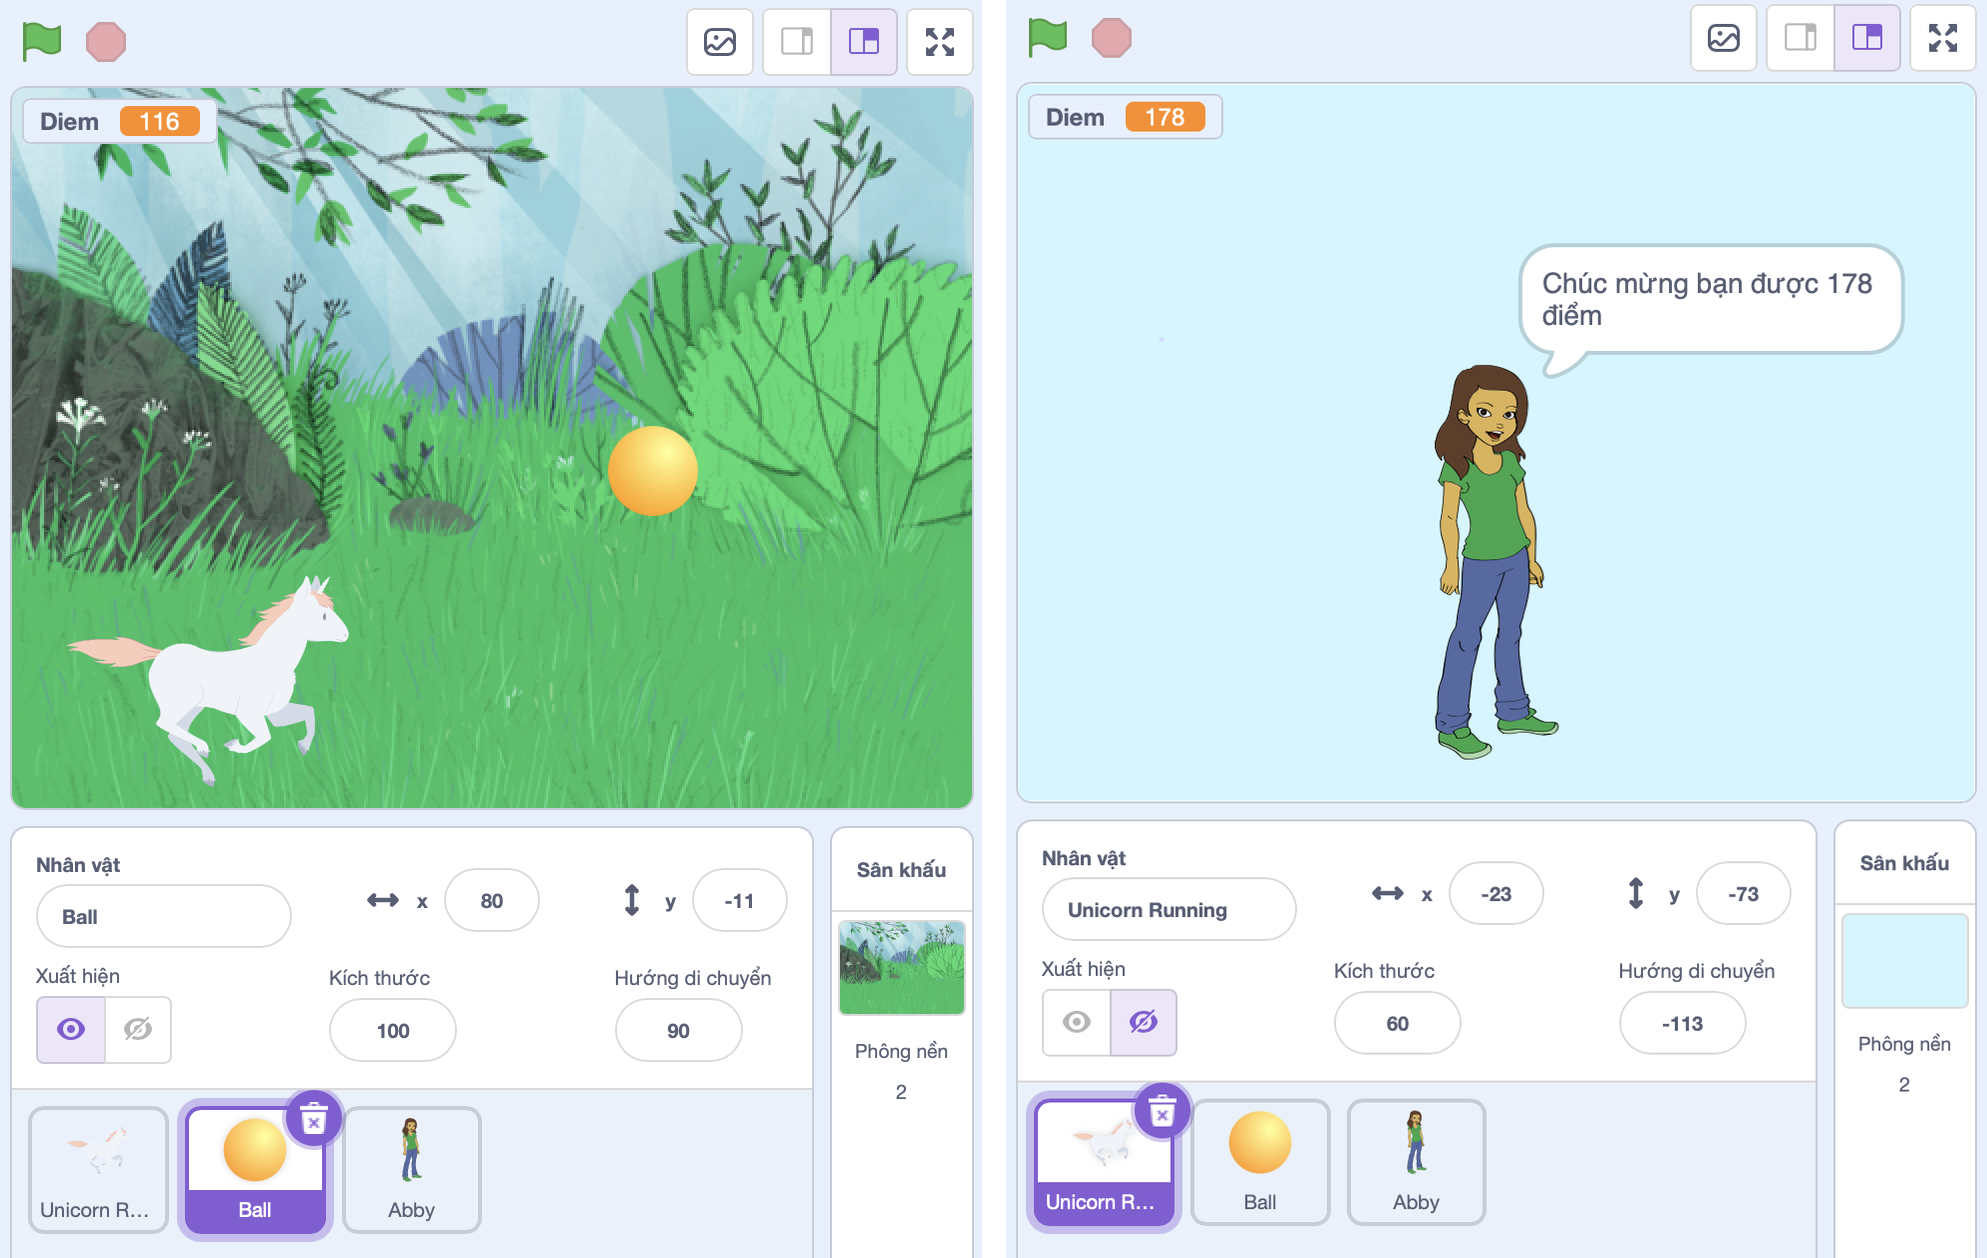The image size is (1987, 1258).
Task: Click size field showing 100
Action: pos(393,1030)
